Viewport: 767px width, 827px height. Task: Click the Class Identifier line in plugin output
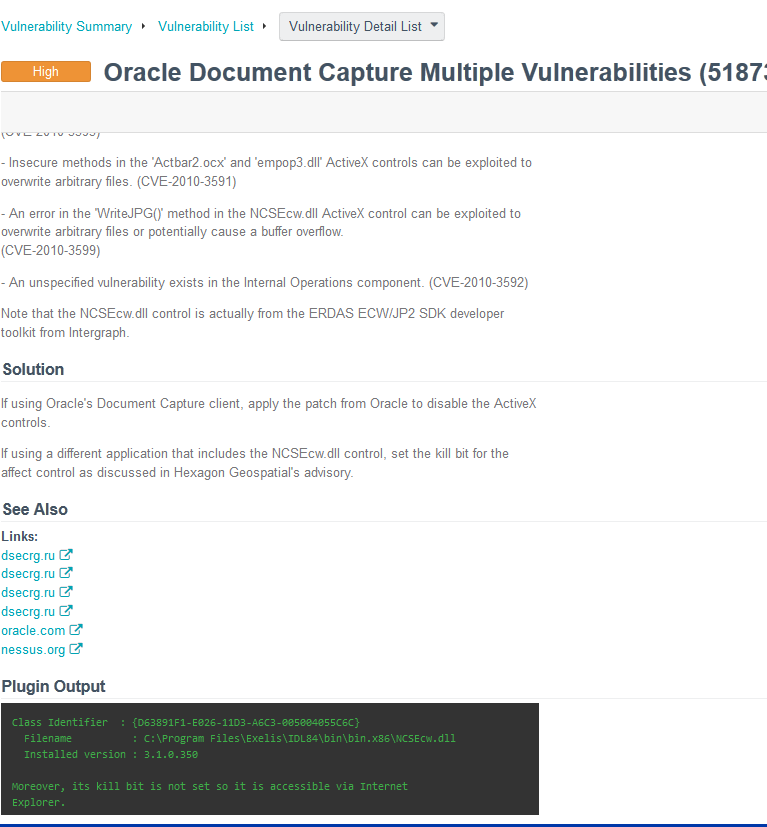186,723
